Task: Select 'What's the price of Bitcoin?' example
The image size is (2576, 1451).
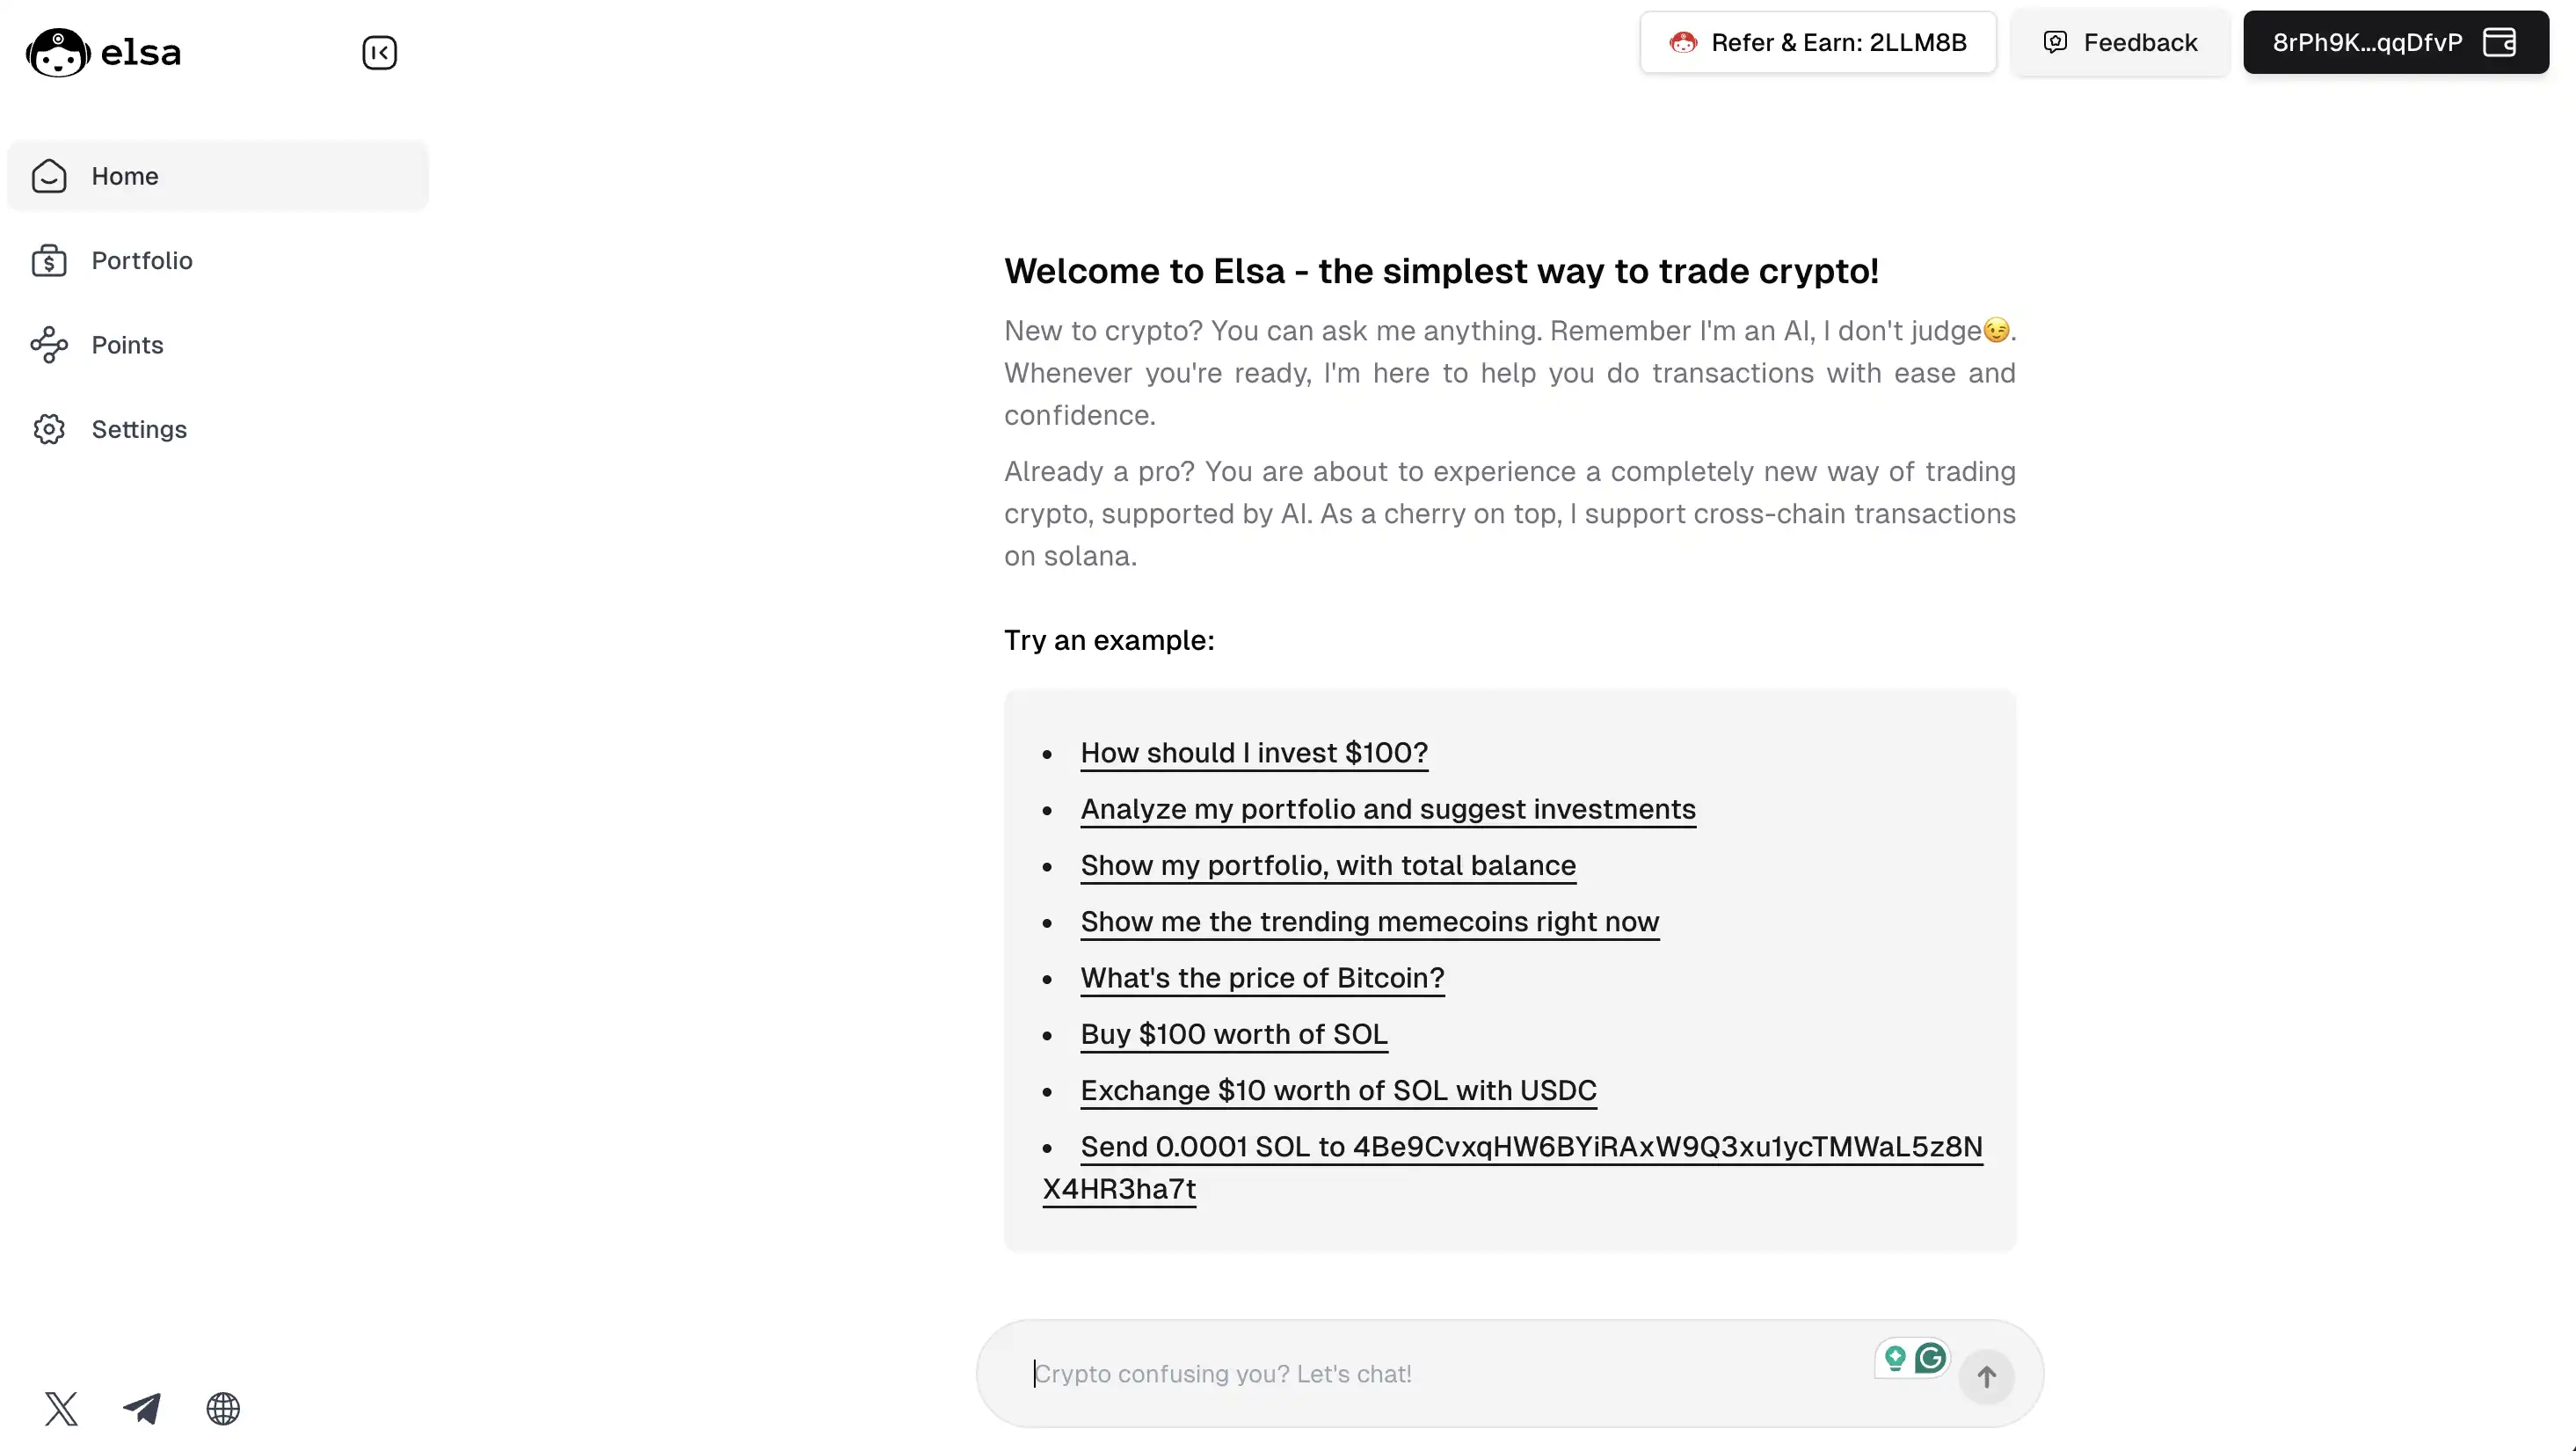Action: click(x=1262, y=977)
